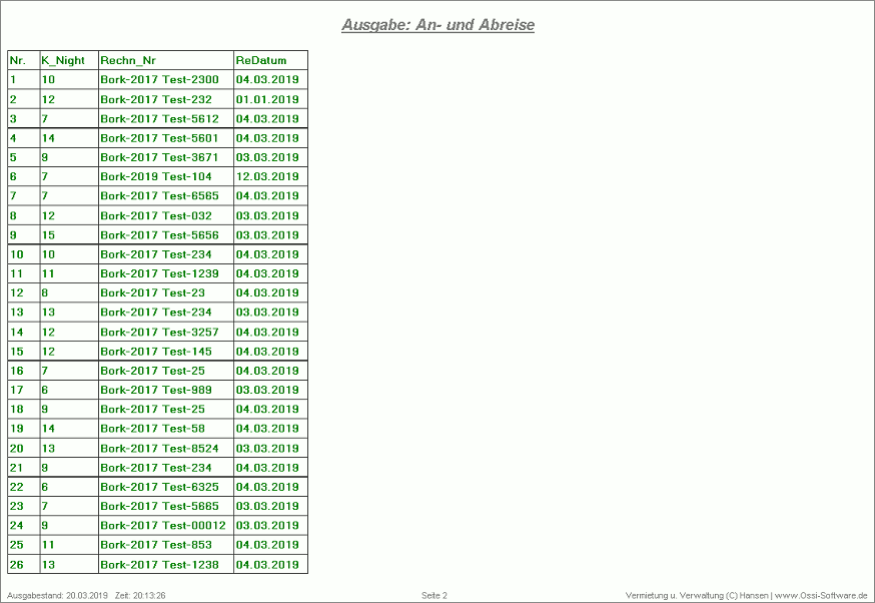Select invoice cell 'Bork-2017 Test-1239'
This screenshot has height=603, width=875.
159,274
